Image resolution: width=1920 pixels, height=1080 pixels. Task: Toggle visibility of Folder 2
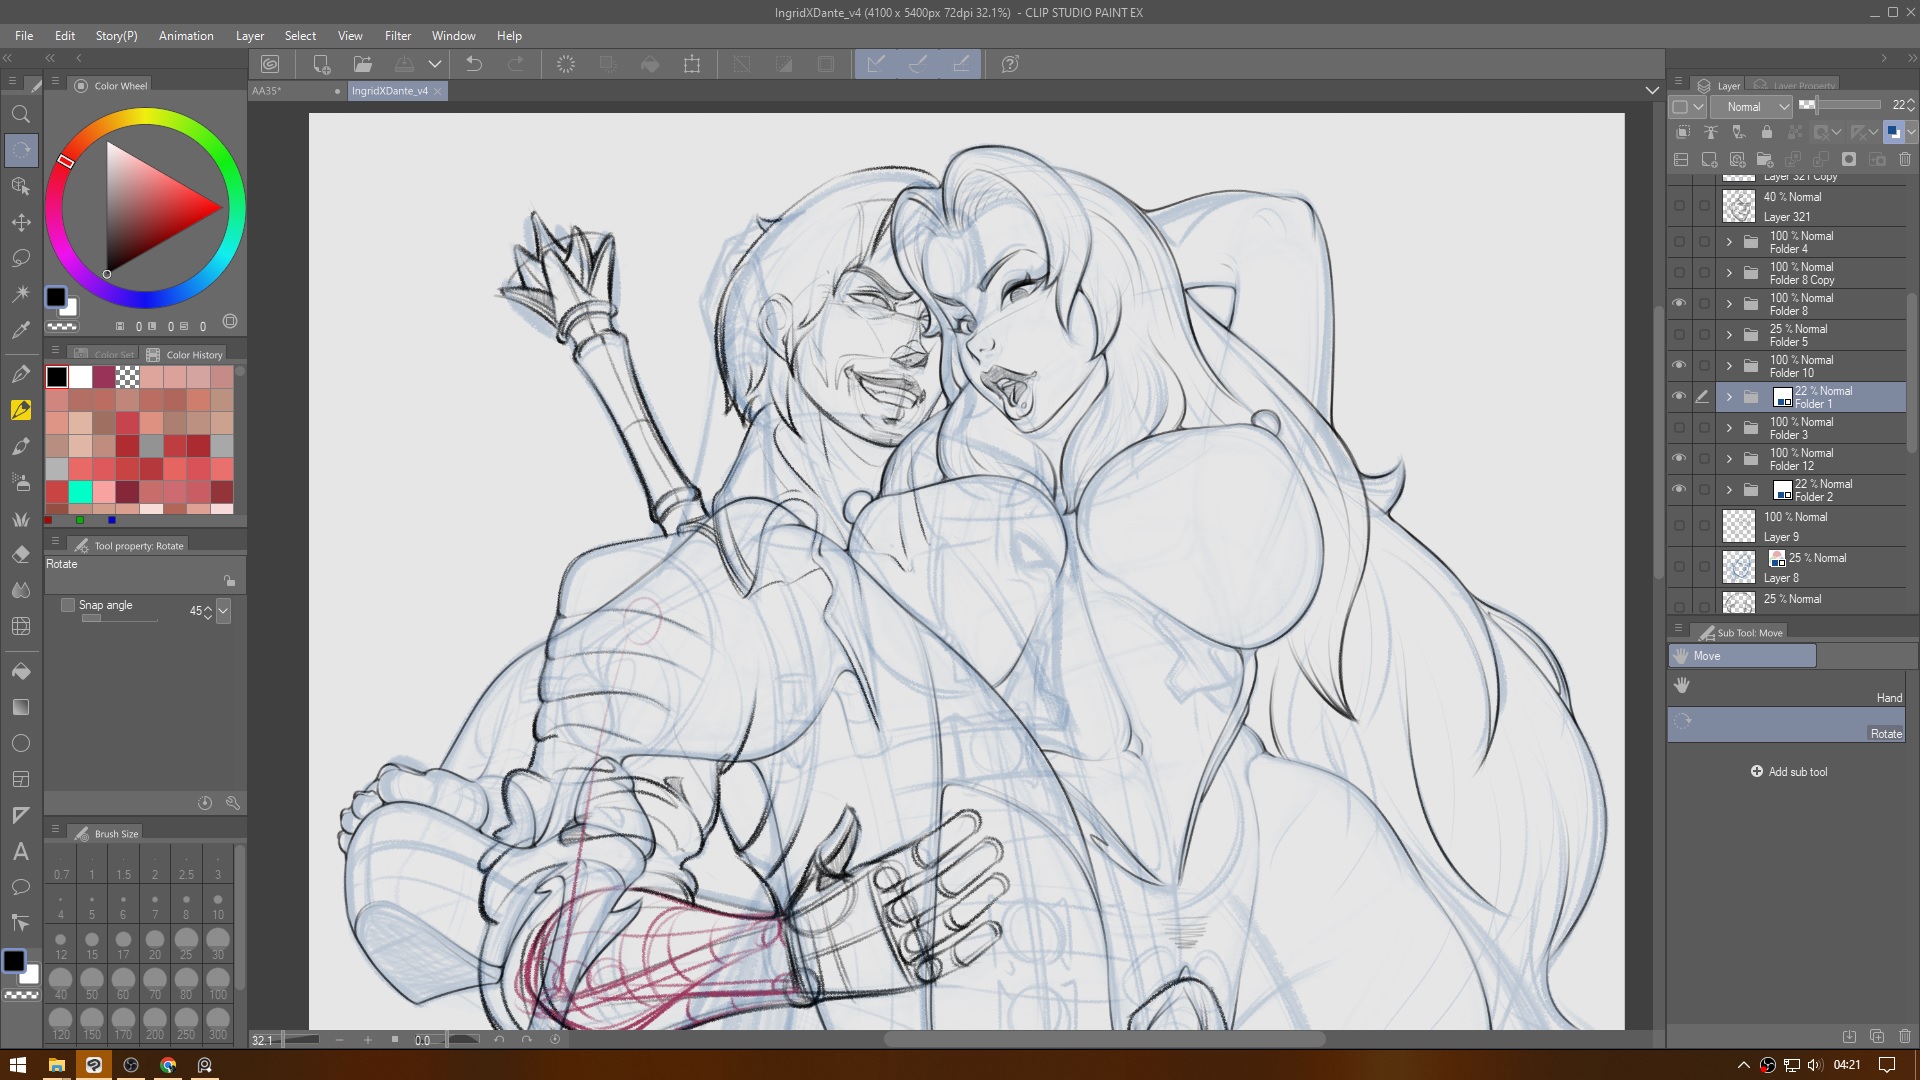[x=1679, y=490]
